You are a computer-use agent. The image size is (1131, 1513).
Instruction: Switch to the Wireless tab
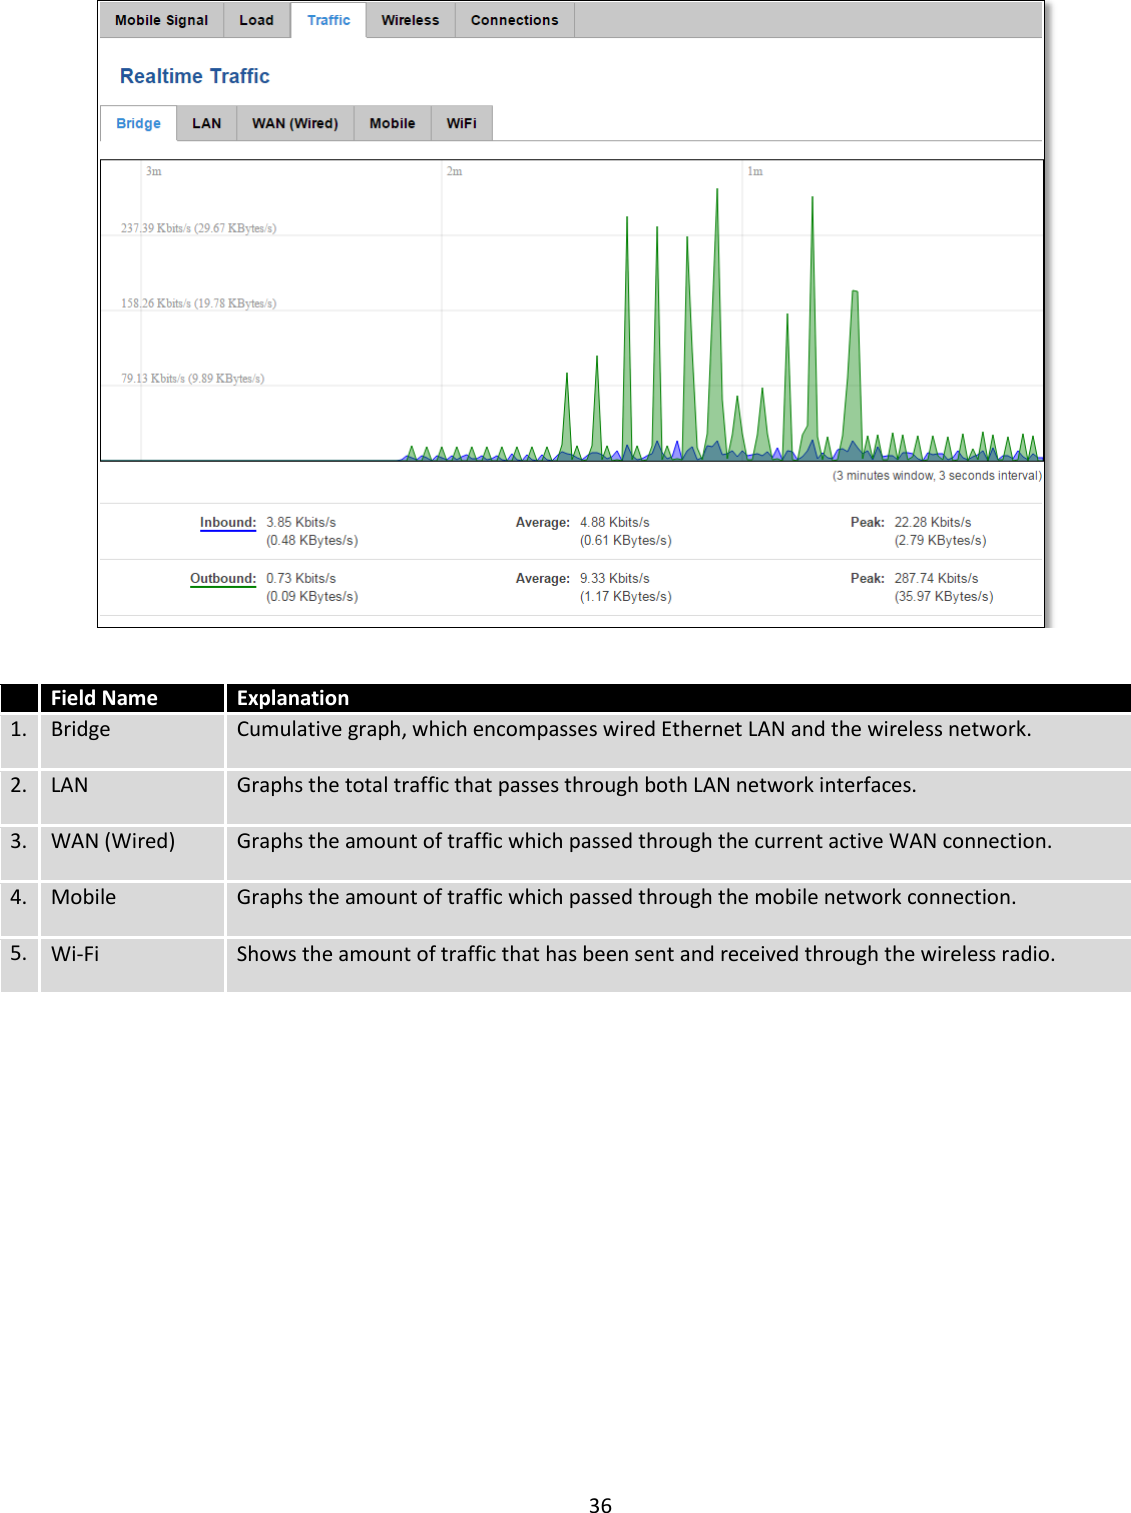click(409, 19)
